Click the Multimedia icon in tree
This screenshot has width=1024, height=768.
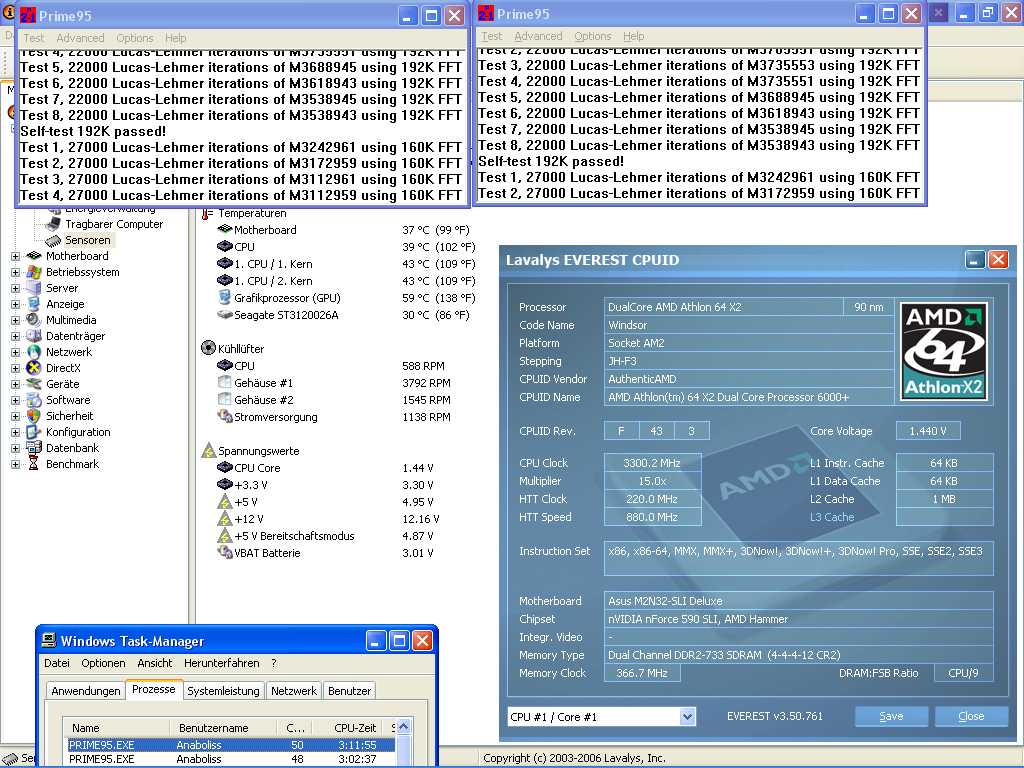[x=34, y=320]
